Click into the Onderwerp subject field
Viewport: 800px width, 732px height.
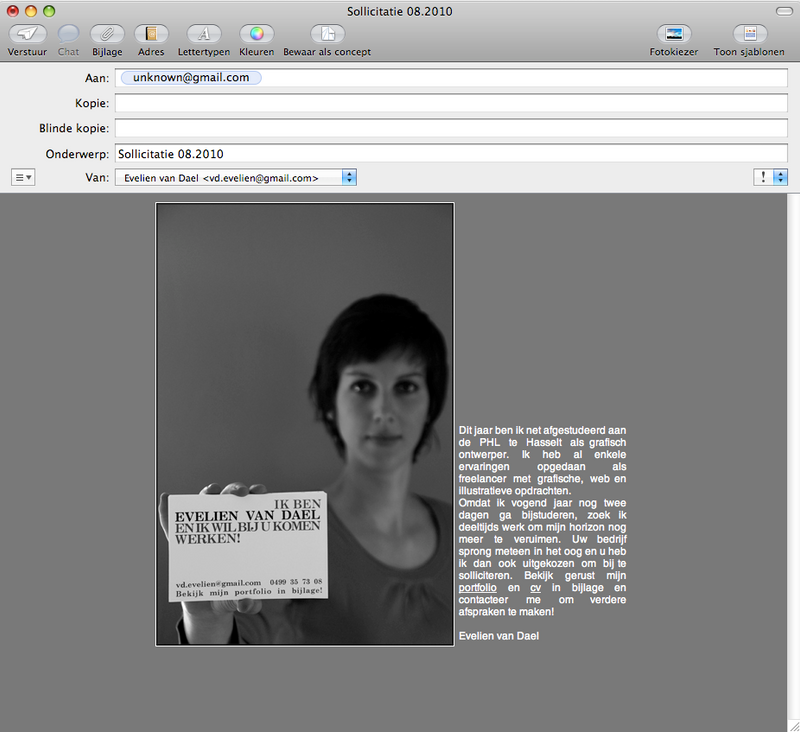coord(451,154)
